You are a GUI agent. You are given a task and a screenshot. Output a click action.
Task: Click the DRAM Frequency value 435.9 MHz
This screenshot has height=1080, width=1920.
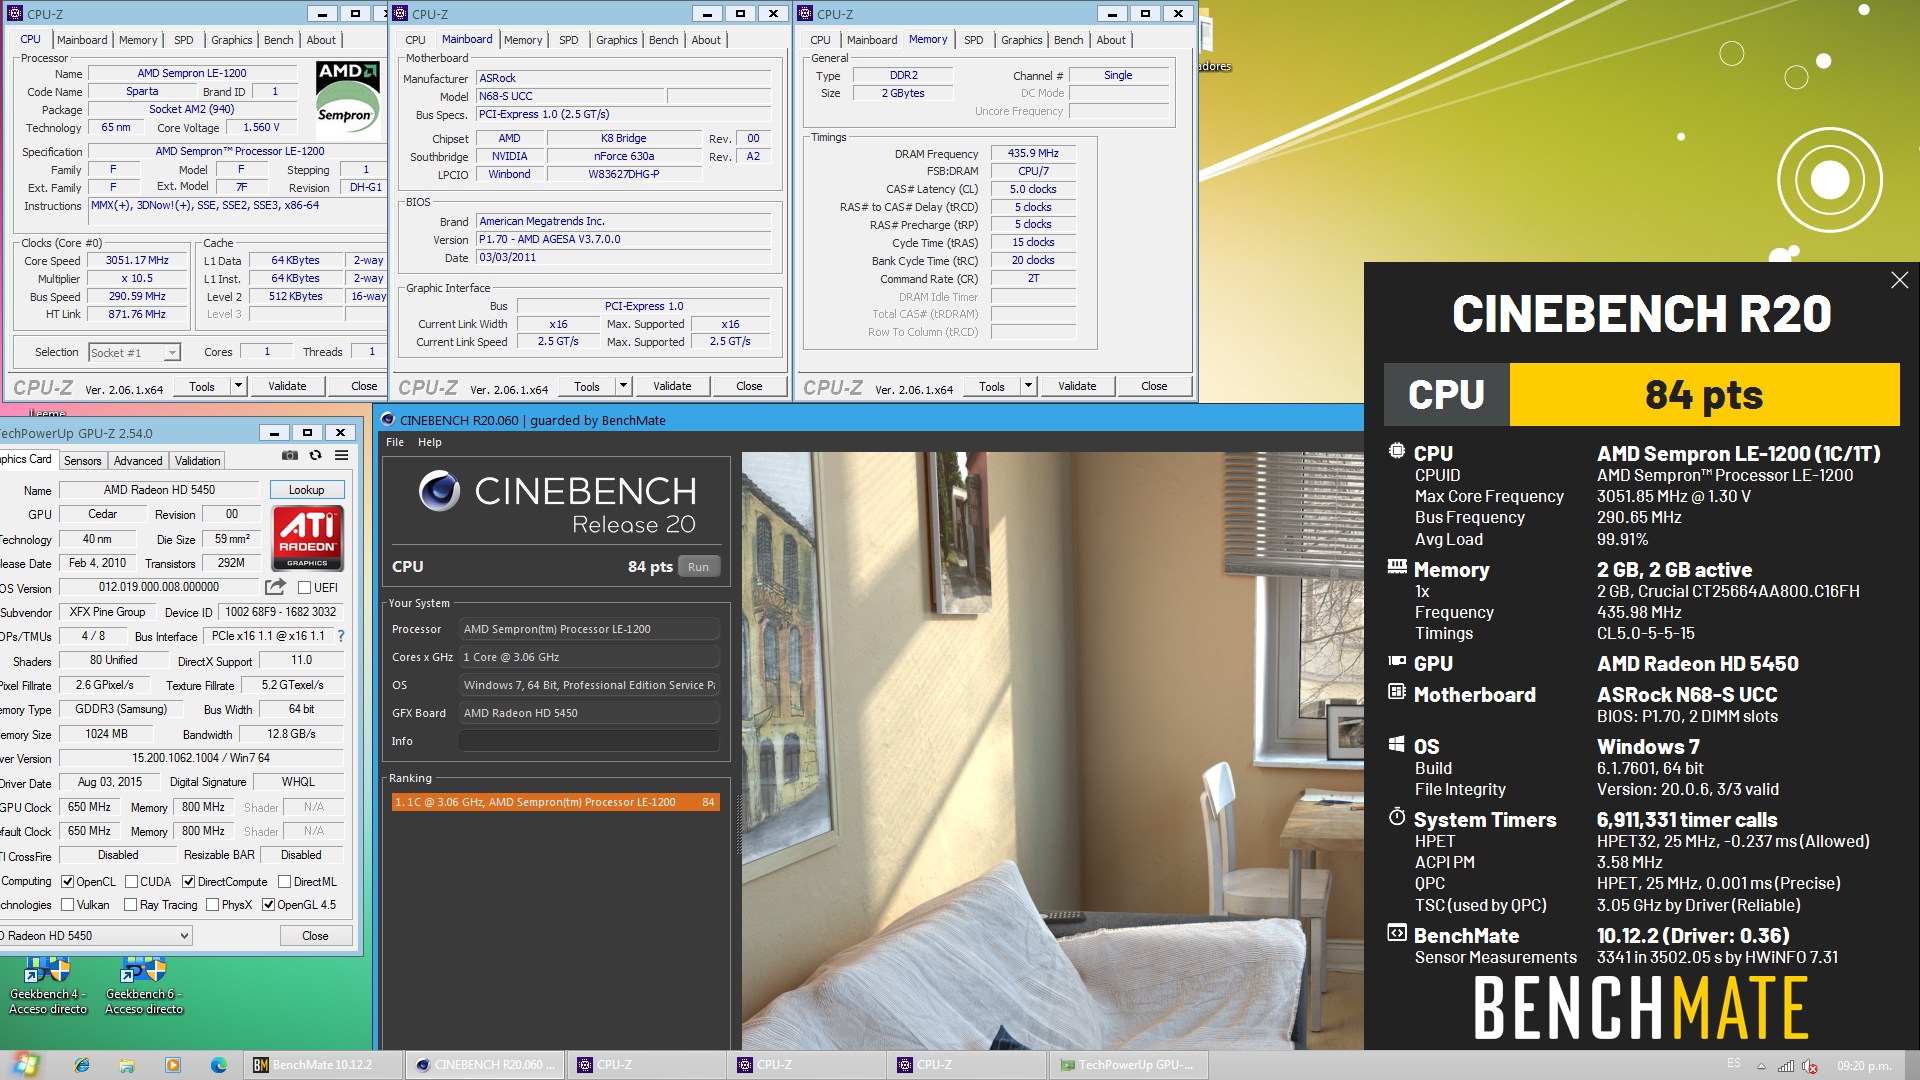tap(1033, 154)
